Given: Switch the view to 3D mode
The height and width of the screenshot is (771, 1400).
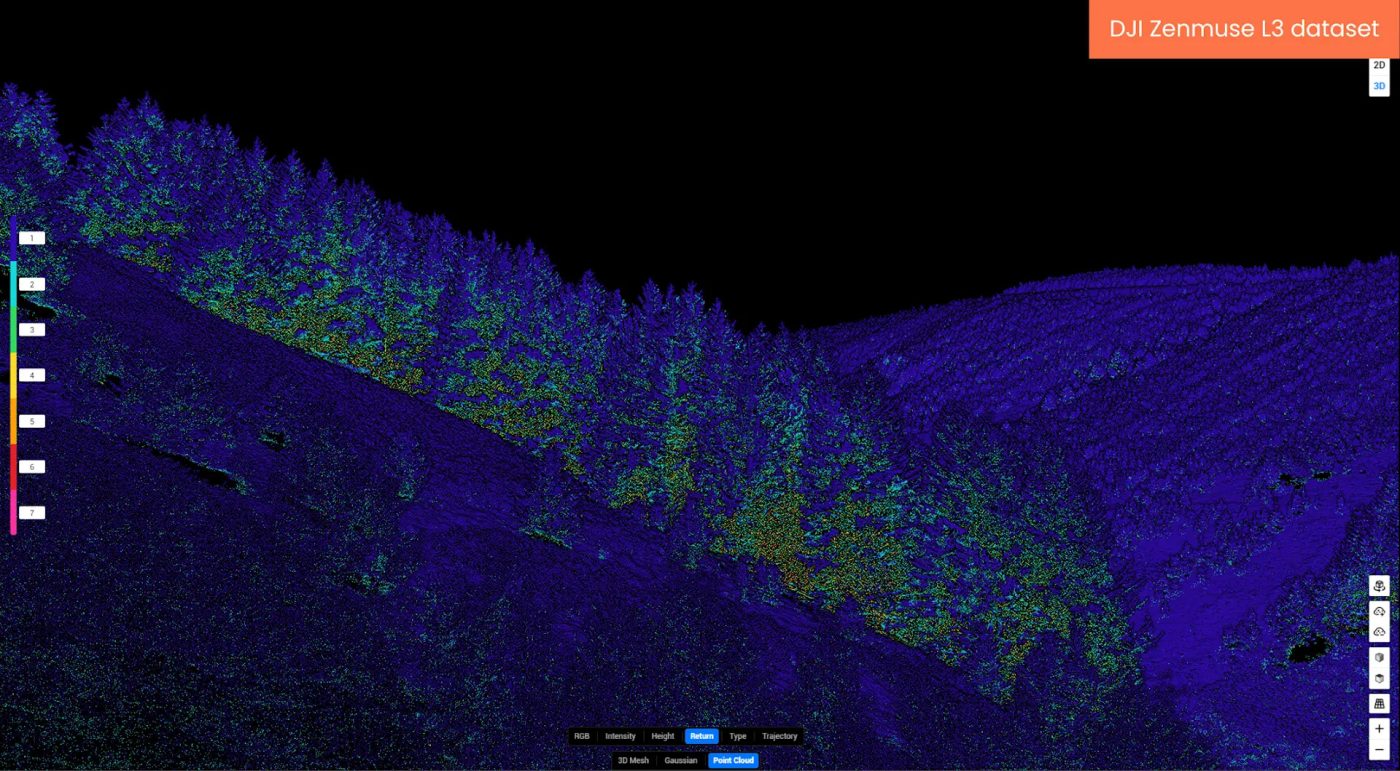Looking at the screenshot, I should (x=1379, y=86).
